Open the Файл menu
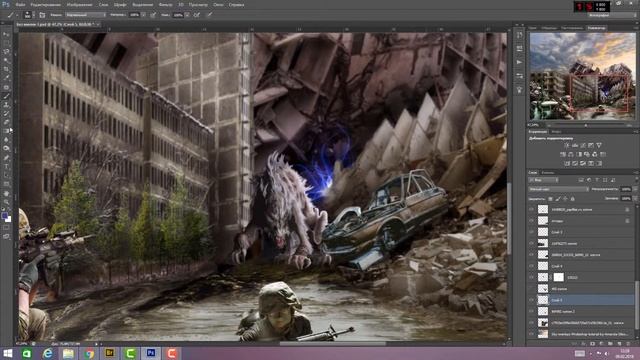 [20, 5]
